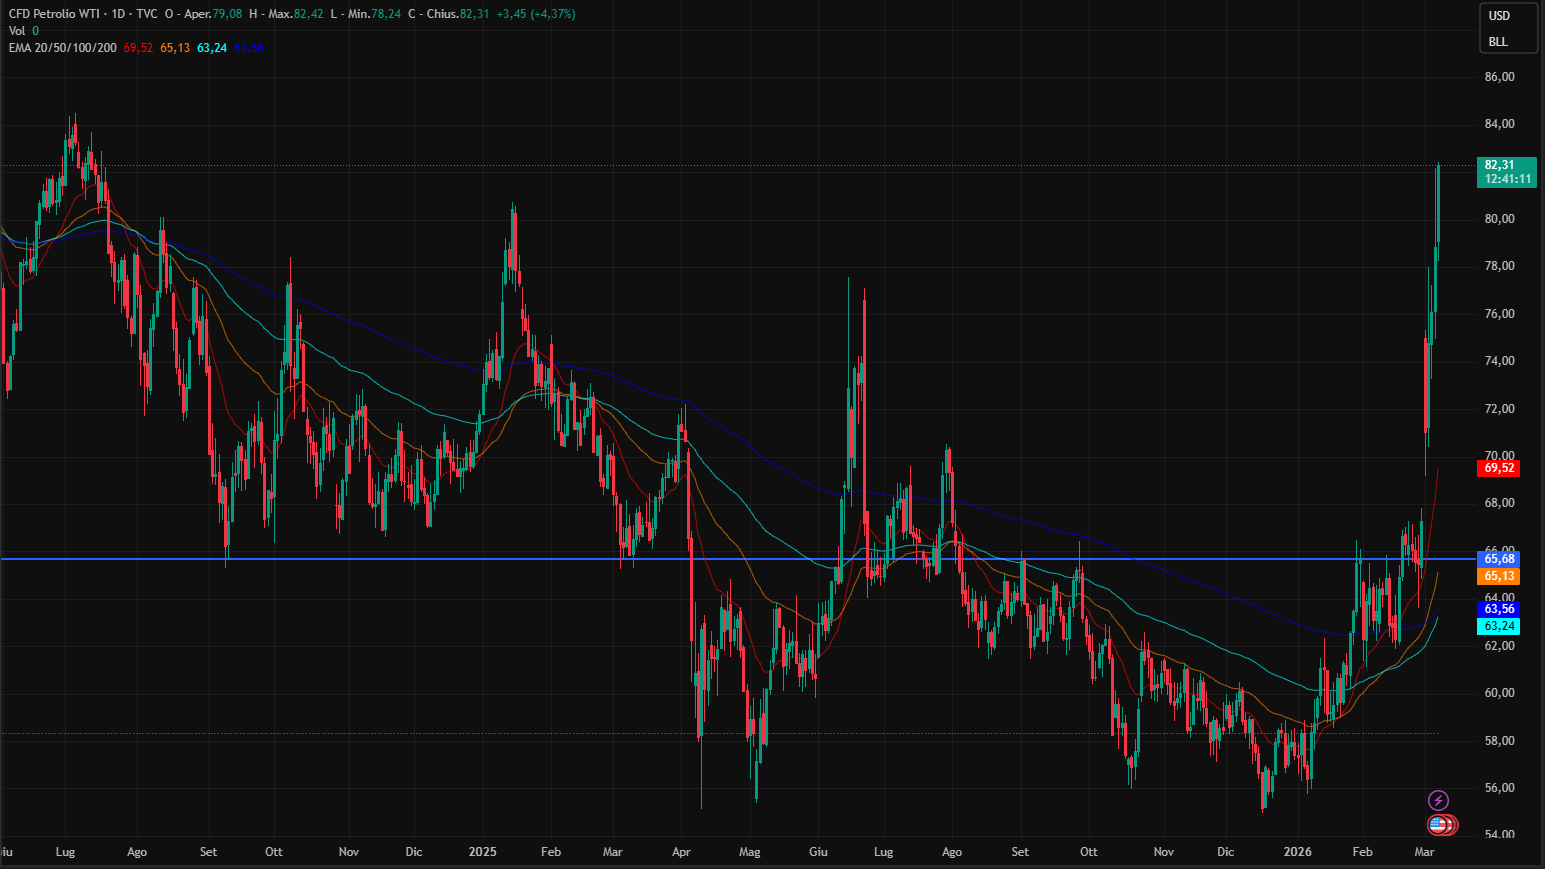This screenshot has height=869, width=1545.
Task: Click the 86,00 price axis tick
Action: coord(1500,77)
